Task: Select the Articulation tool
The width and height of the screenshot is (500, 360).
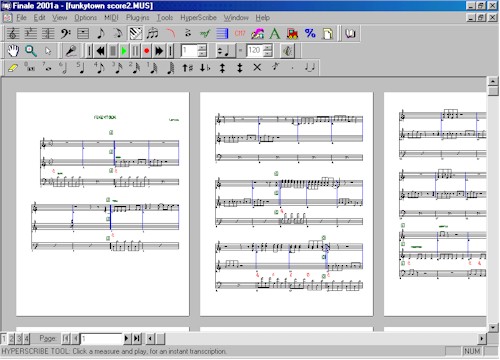Action: click(x=188, y=33)
